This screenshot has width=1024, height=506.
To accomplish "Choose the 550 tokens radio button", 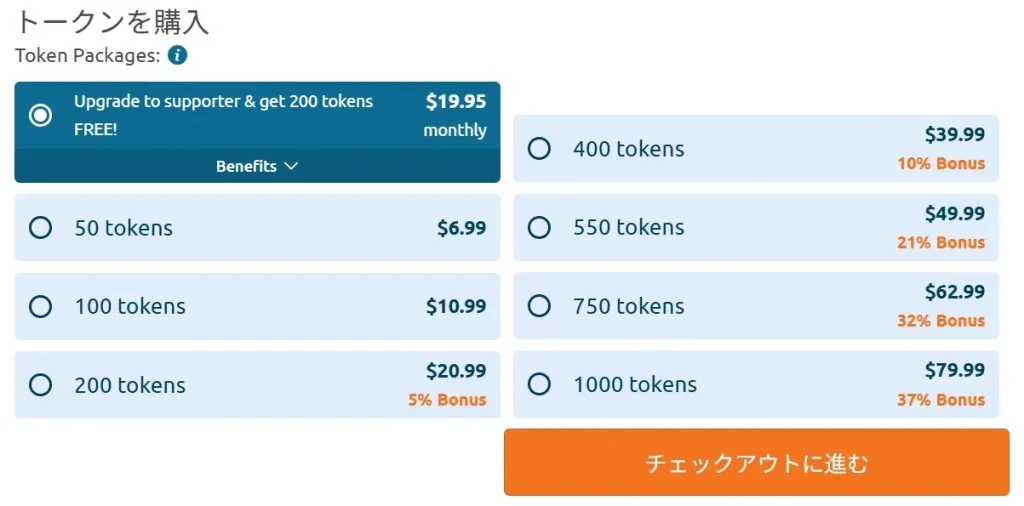I will click(x=539, y=228).
